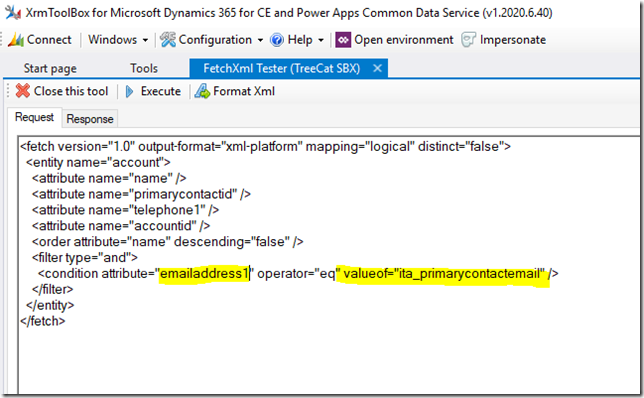The height and width of the screenshot is (398, 644).
Task: Click the closing </filter> line
Action: pyautogui.click(x=53, y=290)
